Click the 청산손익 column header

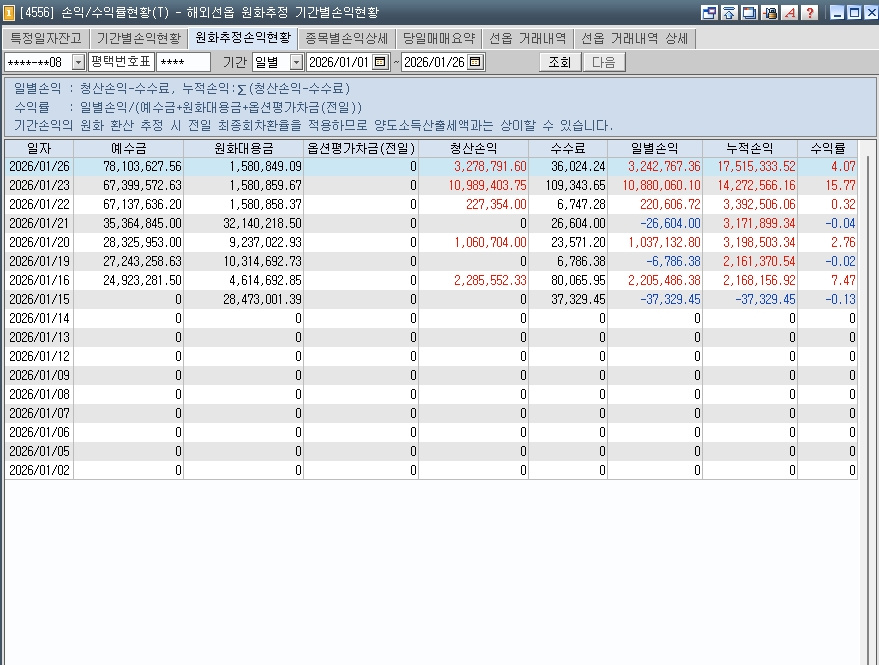coord(474,149)
